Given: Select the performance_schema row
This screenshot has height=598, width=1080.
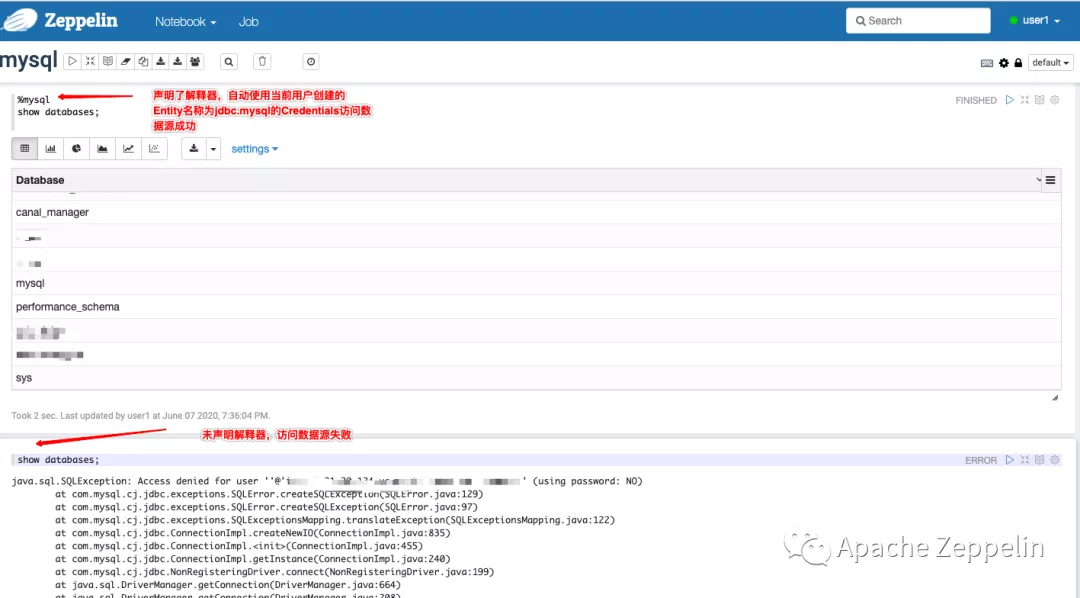Looking at the screenshot, I should (x=536, y=307).
